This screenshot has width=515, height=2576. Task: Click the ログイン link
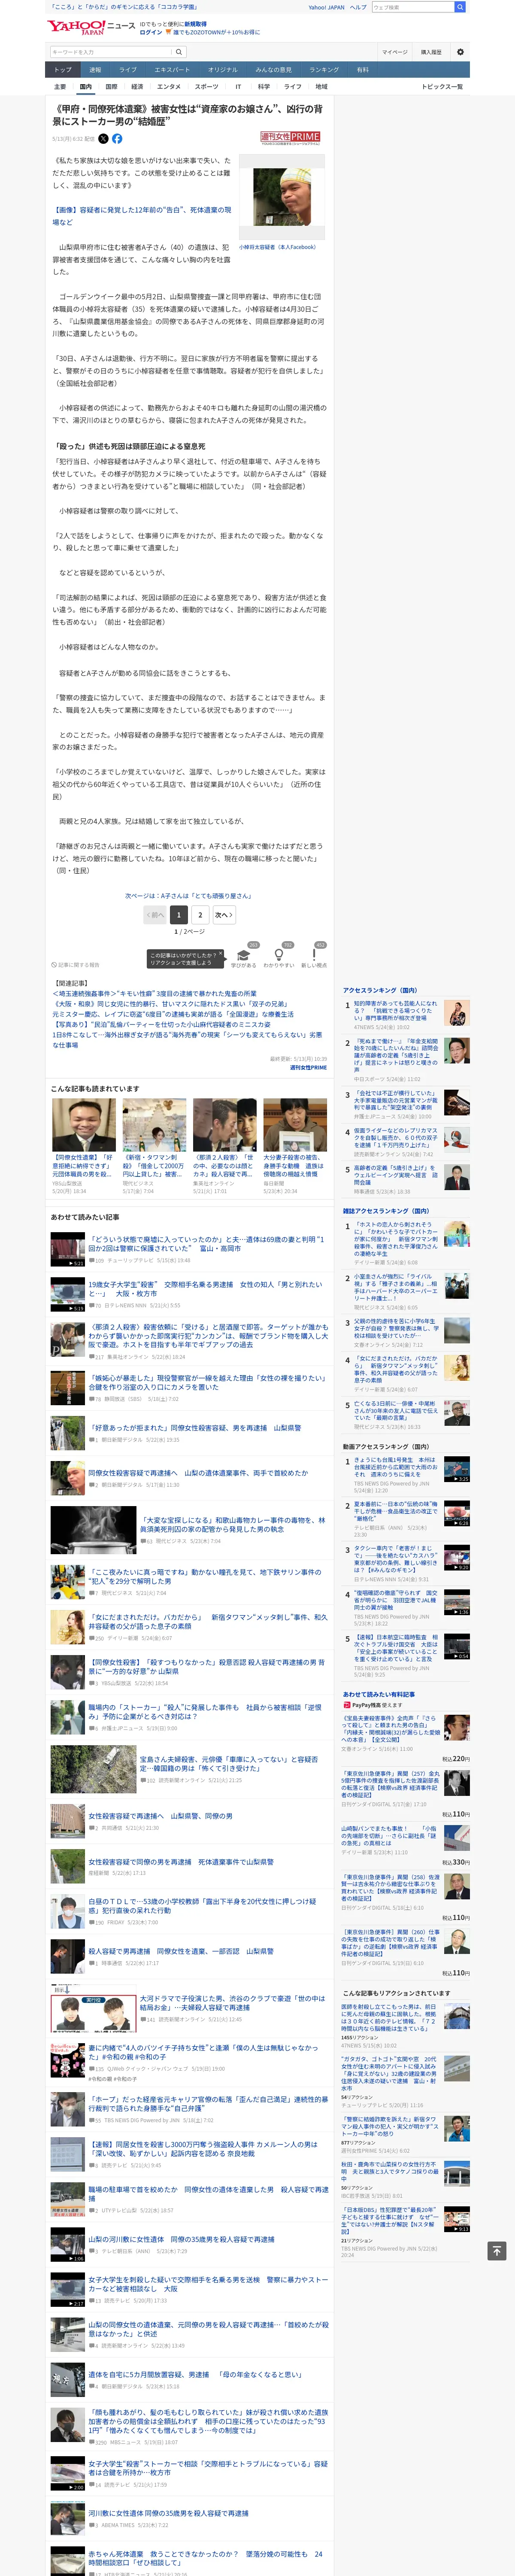[x=151, y=32]
